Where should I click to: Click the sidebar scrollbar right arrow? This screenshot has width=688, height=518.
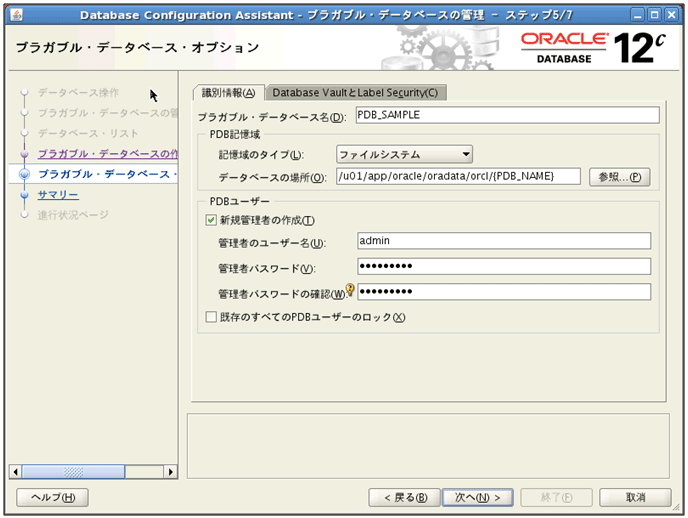[x=171, y=472]
